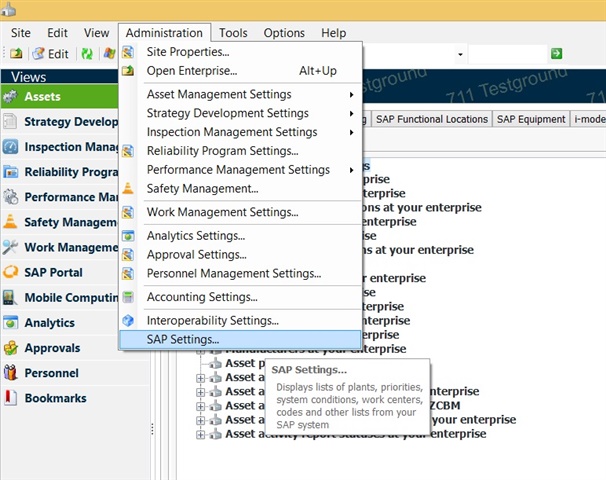Screen dimensions: 606x480
Task: Click the Analytics view icon
Action: 10,322
